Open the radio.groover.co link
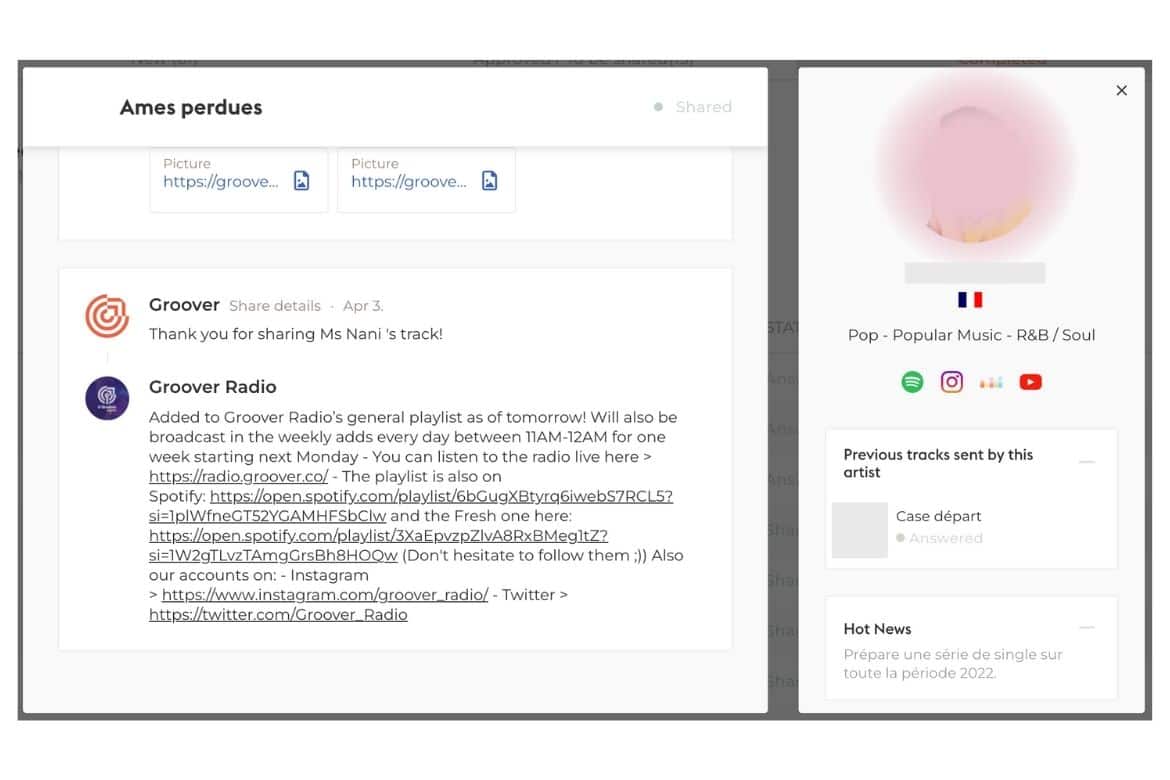 pos(238,476)
